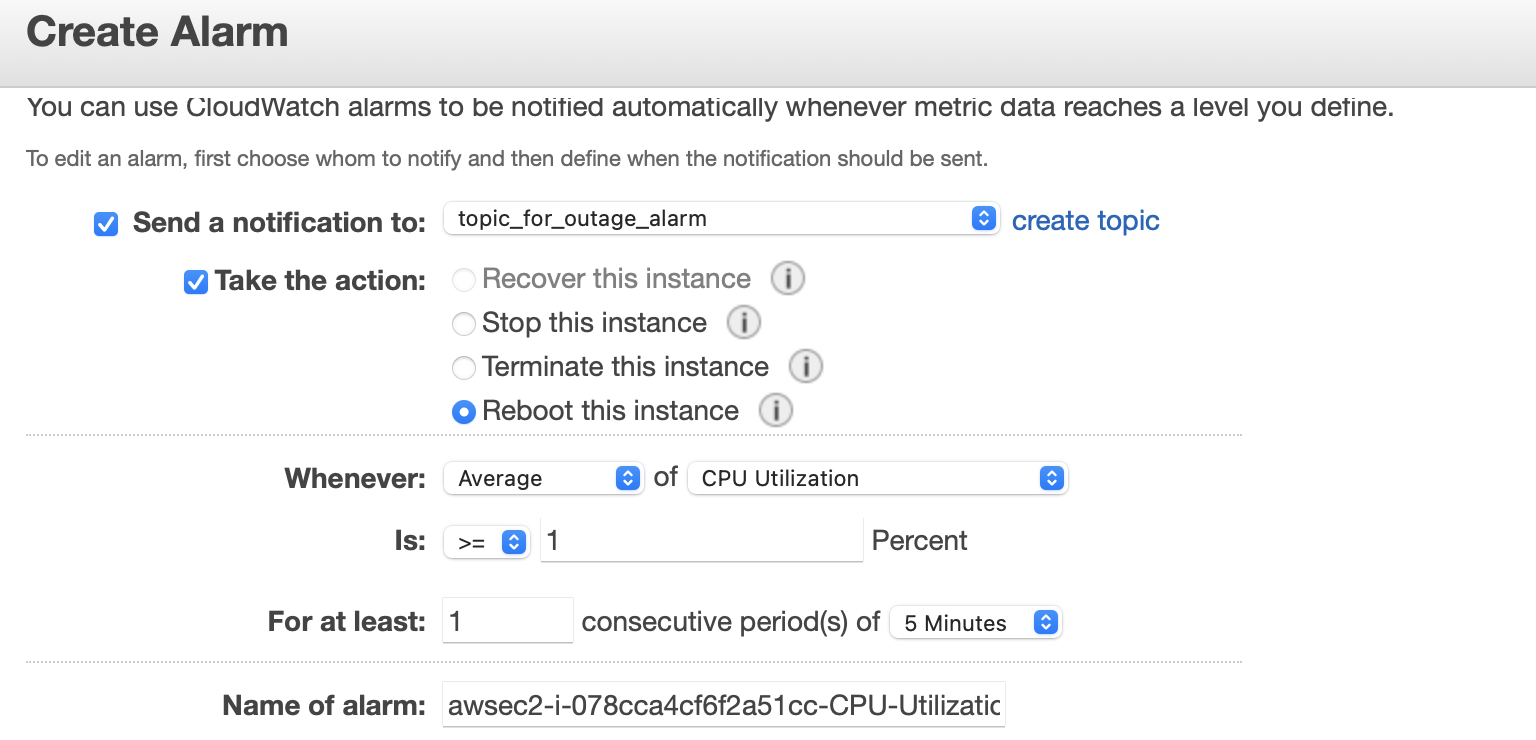Screen dimensions: 1536x740
Task: Select Recover this instance radio button
Action: point(463,280)
